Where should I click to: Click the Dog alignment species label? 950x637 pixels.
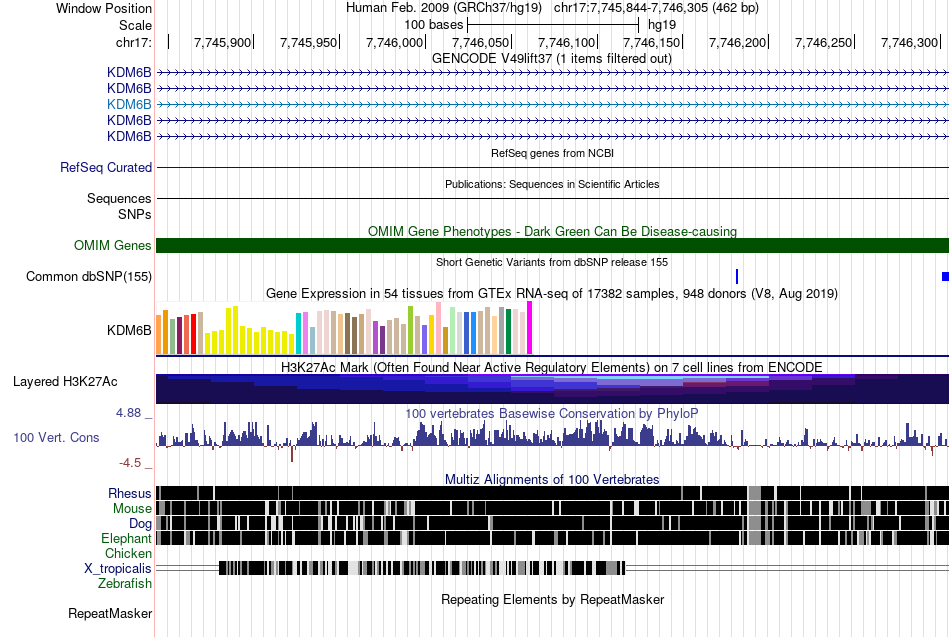pyautogui.click(x=140, y=524)
